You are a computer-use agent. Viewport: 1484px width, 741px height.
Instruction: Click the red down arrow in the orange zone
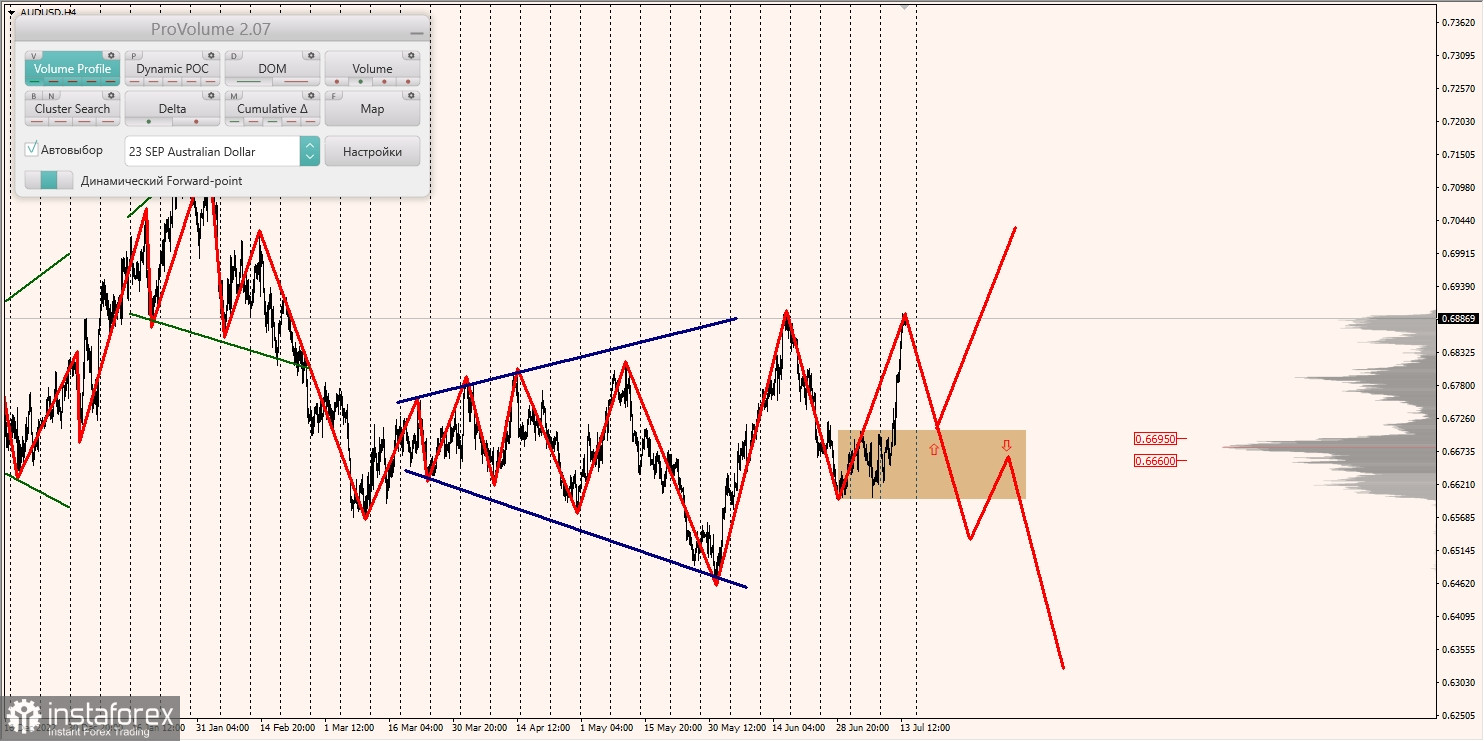1006,445
